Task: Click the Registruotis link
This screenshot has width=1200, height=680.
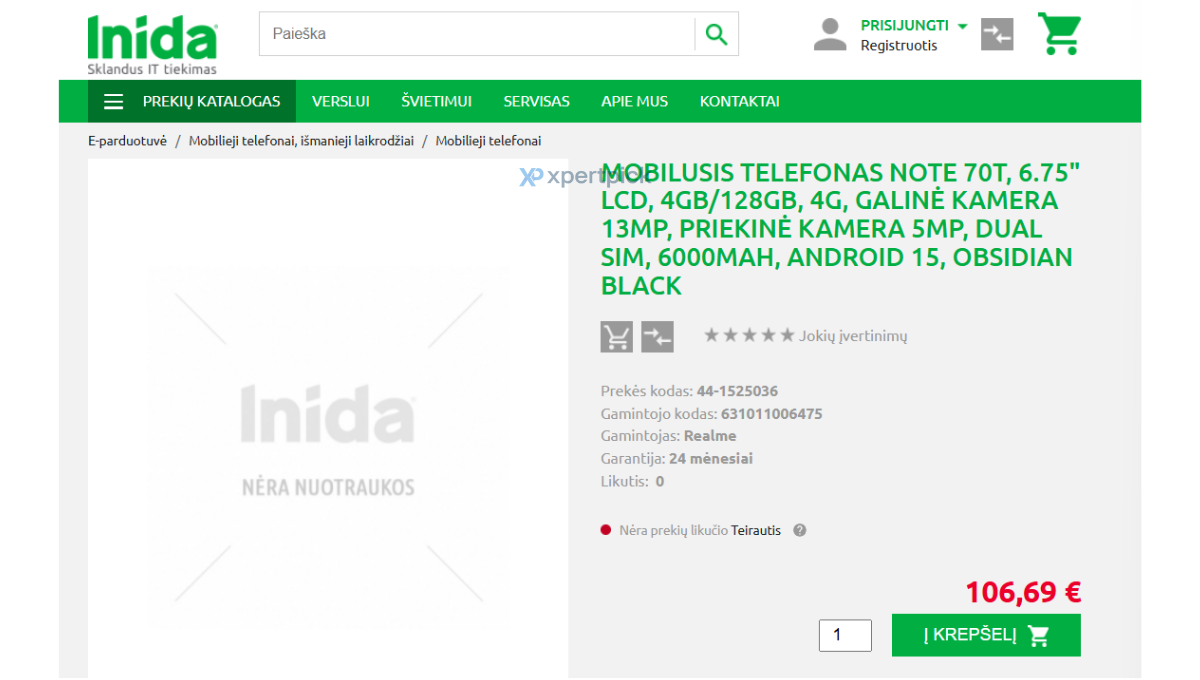Action: pos(899,46)
